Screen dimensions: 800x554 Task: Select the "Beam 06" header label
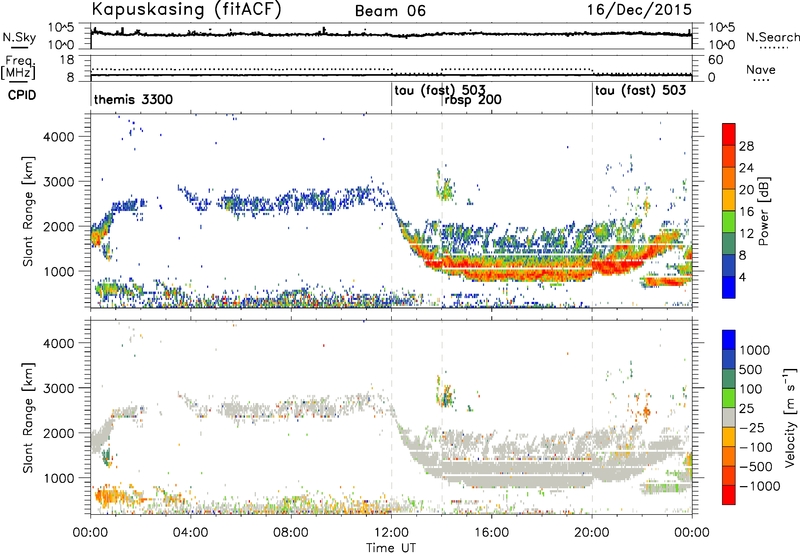(x=390, y=11)
